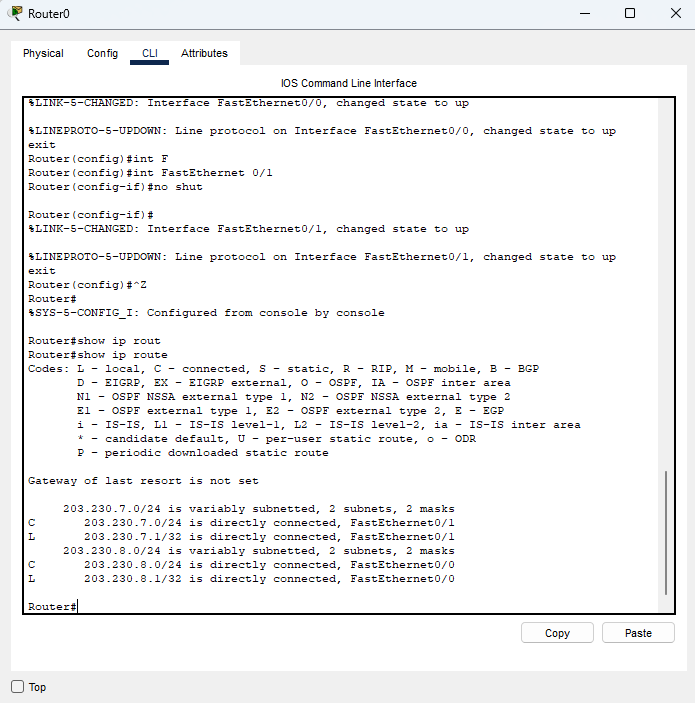The height and width of the screenshot is (703, 695).
Task: Switch to the Physical tab
Action: (43, 53)
